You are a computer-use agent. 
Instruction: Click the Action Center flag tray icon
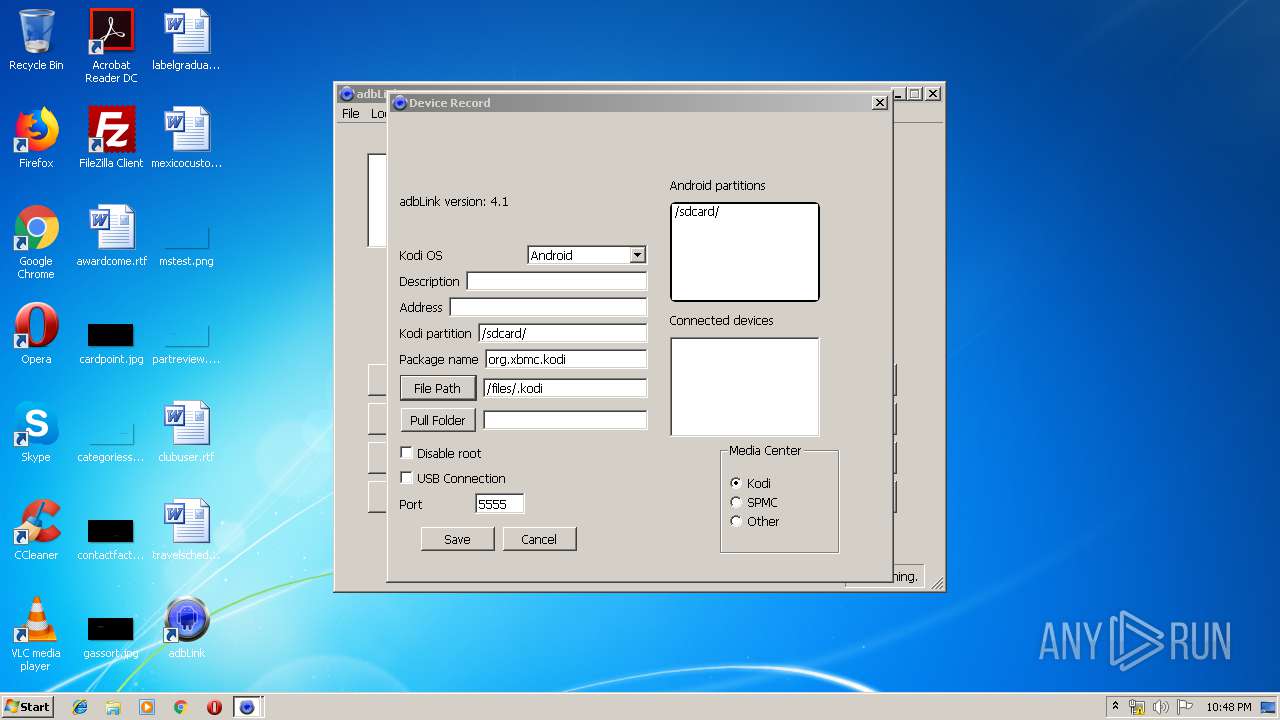click(x=1184, y=707)
